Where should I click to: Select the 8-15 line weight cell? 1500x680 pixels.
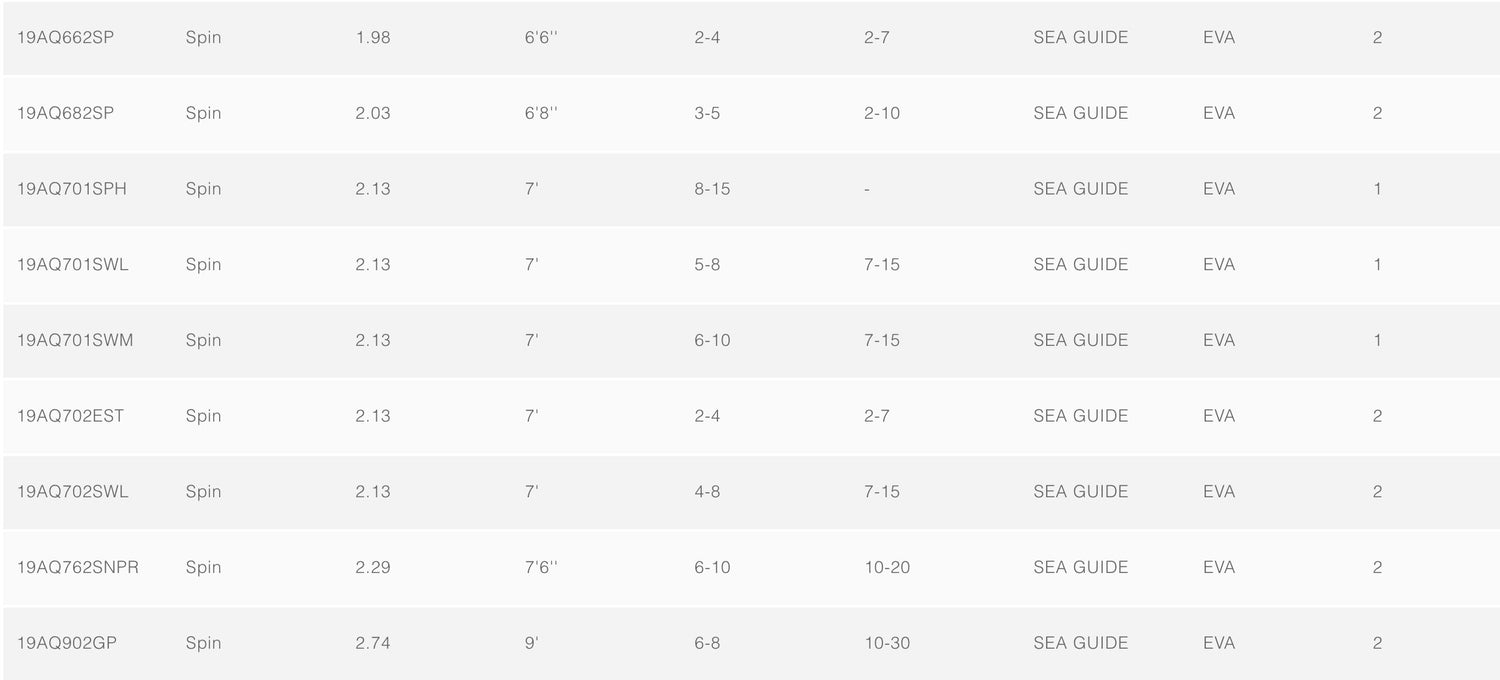click(x=712, y=189)
